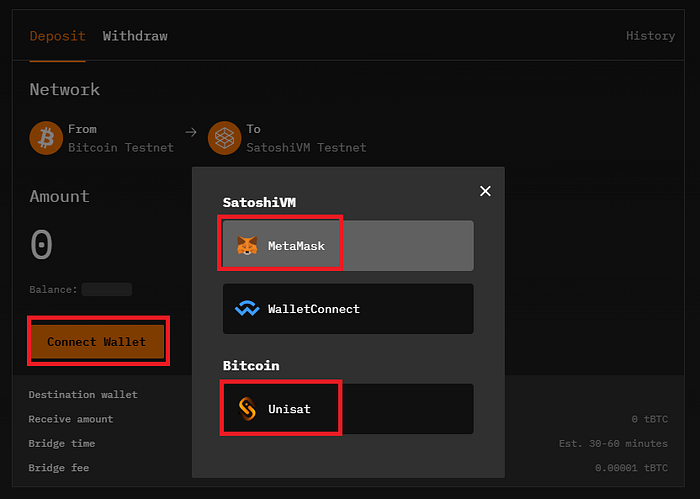This screenshot has height=499, width=700.
Task: Select the From Bitcoin Testnet network
Action: (x=101, y=138)
